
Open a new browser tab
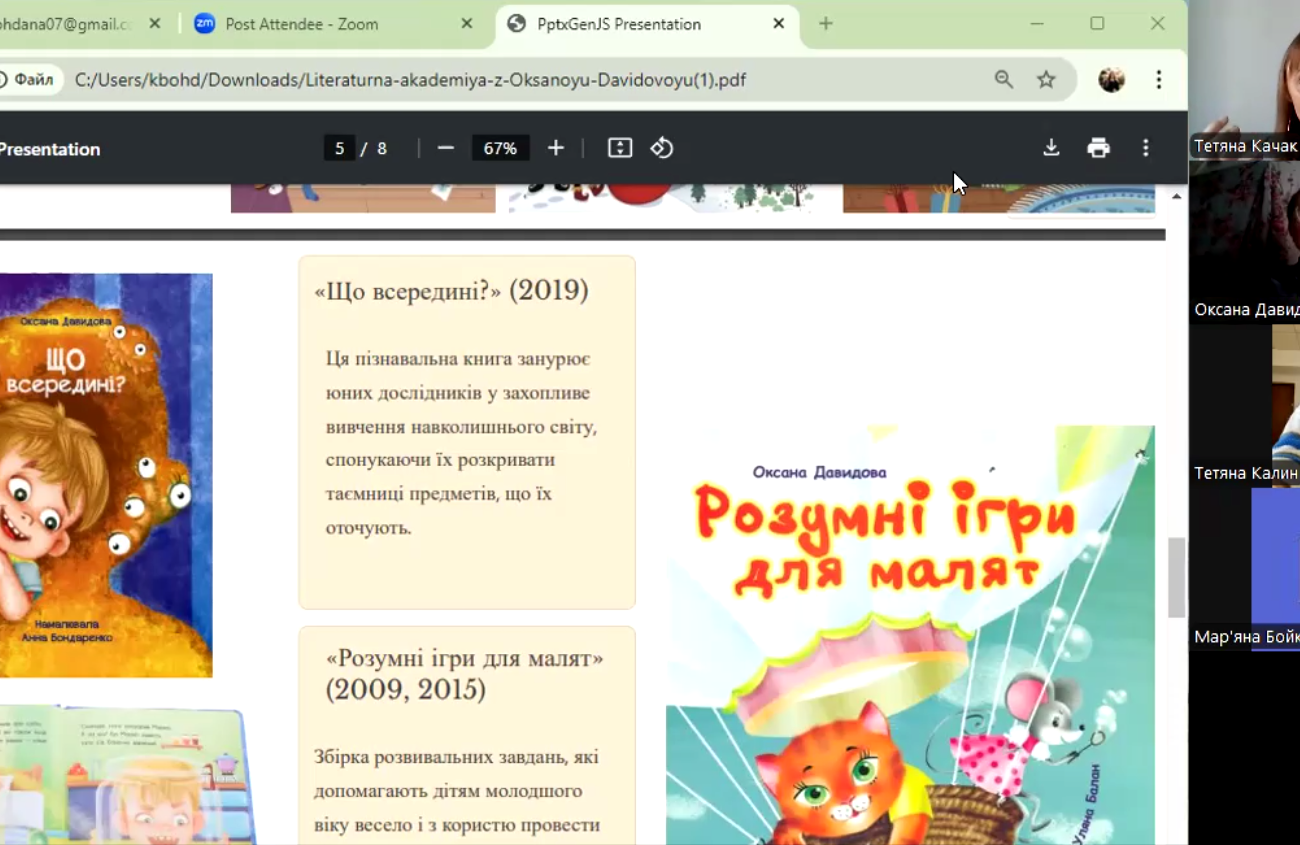click(826, 24)
